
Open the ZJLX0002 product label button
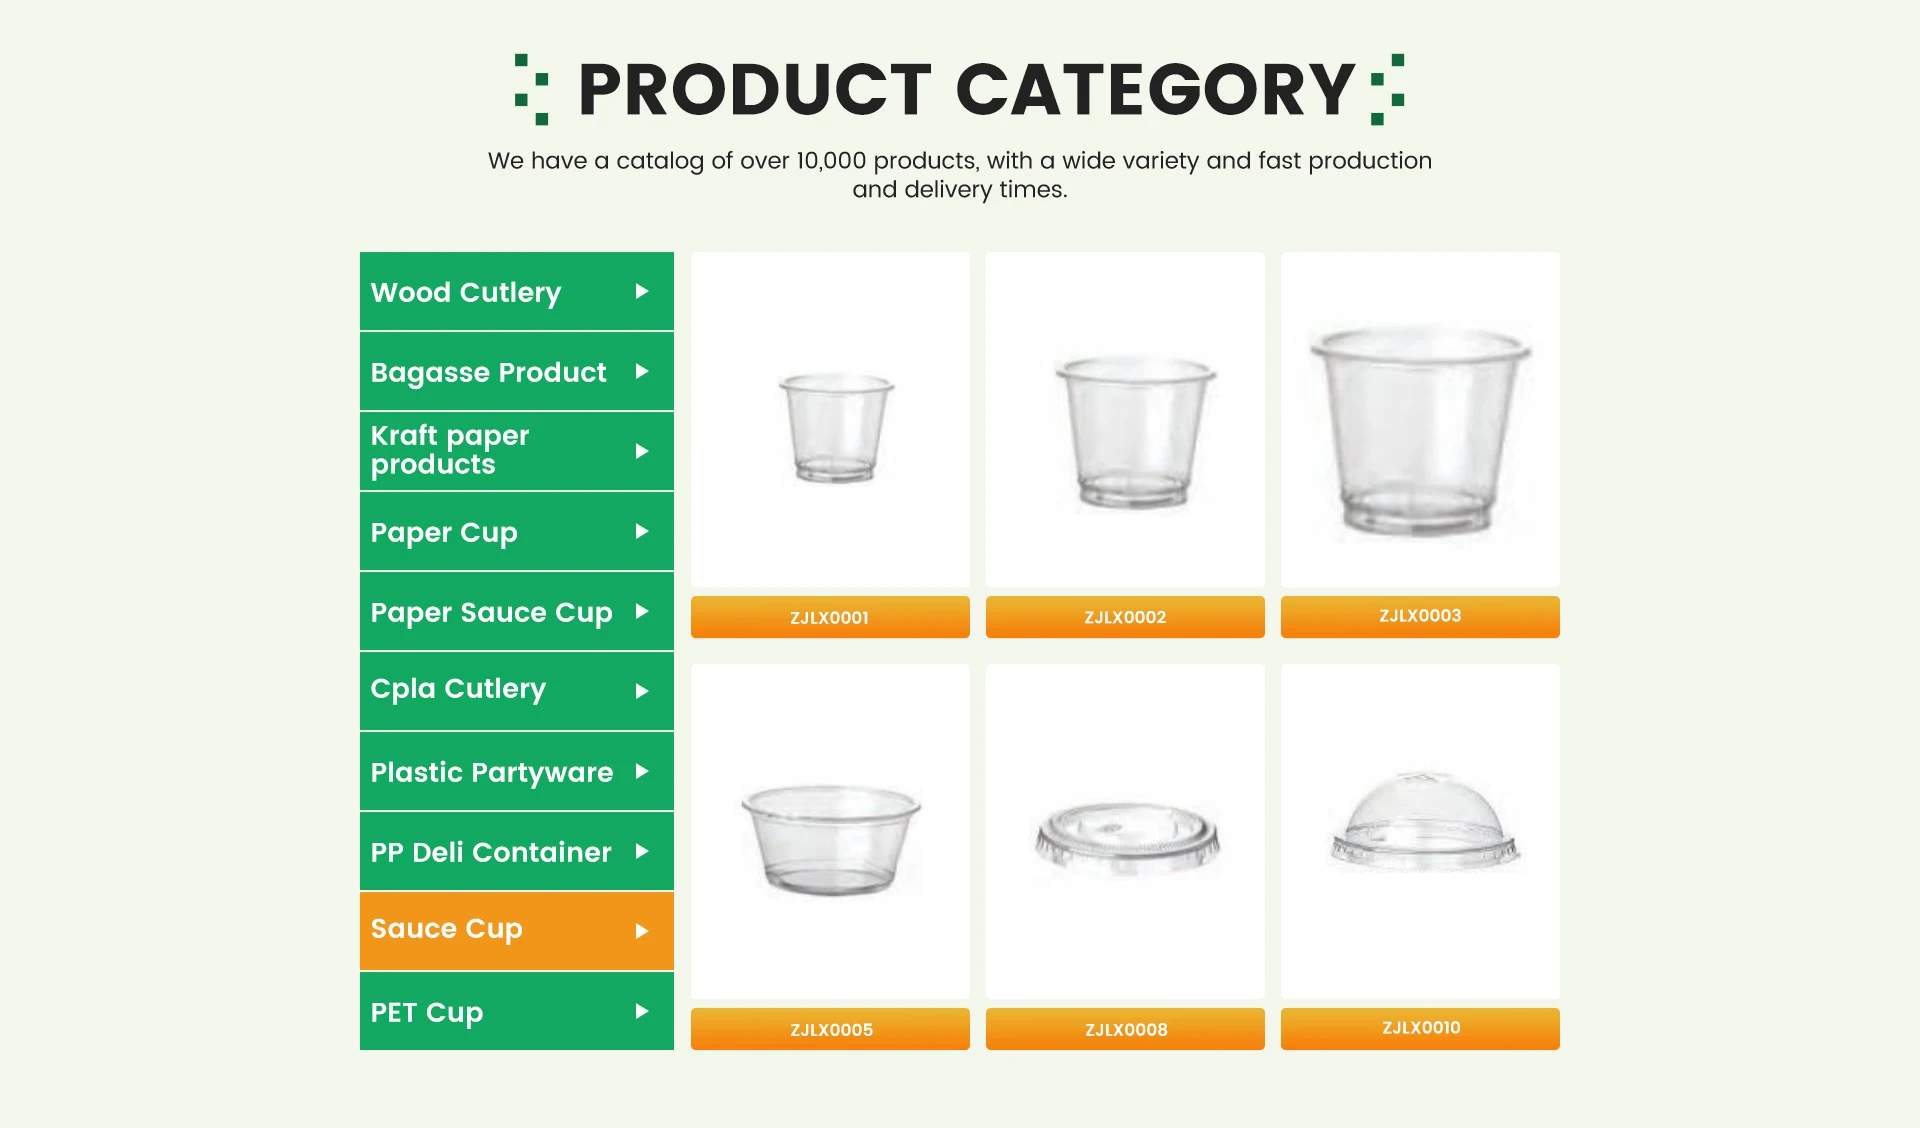(1125, 617)
